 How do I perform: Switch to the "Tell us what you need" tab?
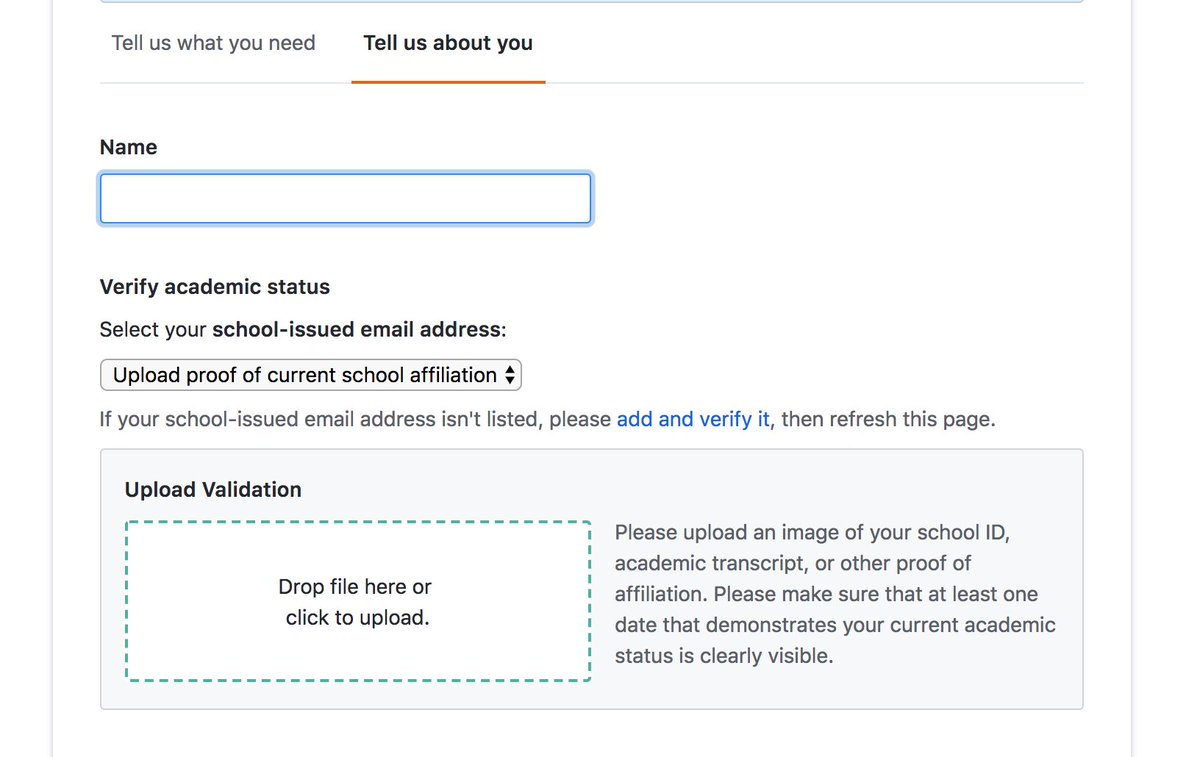click(213, 43)
